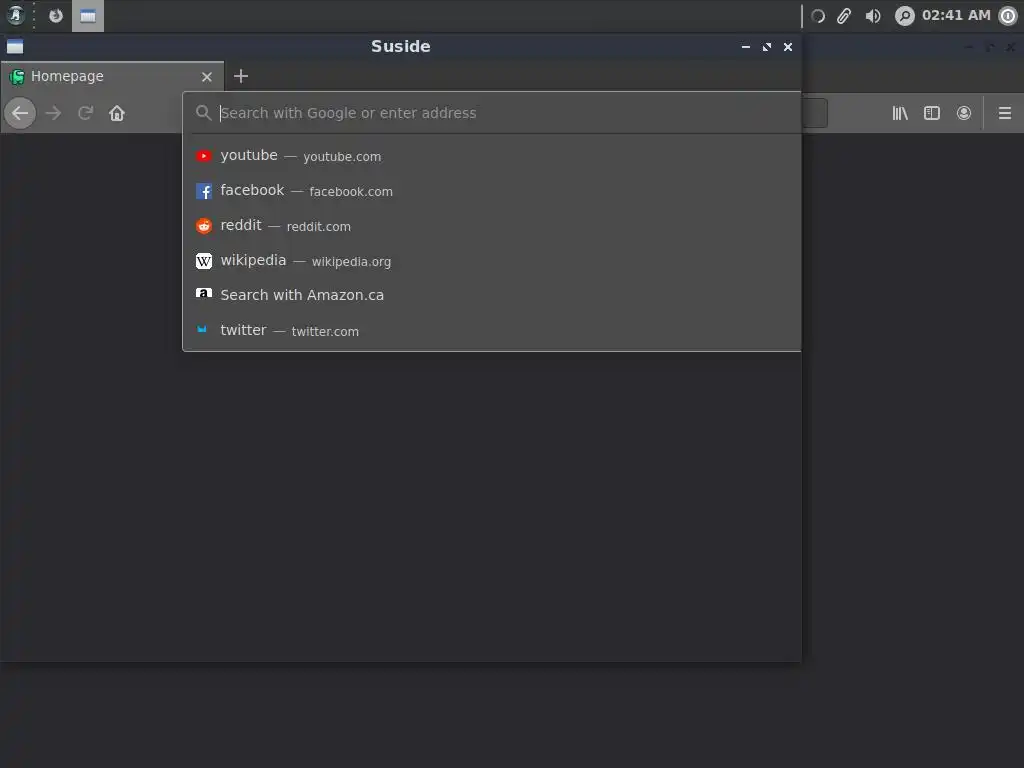Focus the Search with Google address field

point(492,113)
